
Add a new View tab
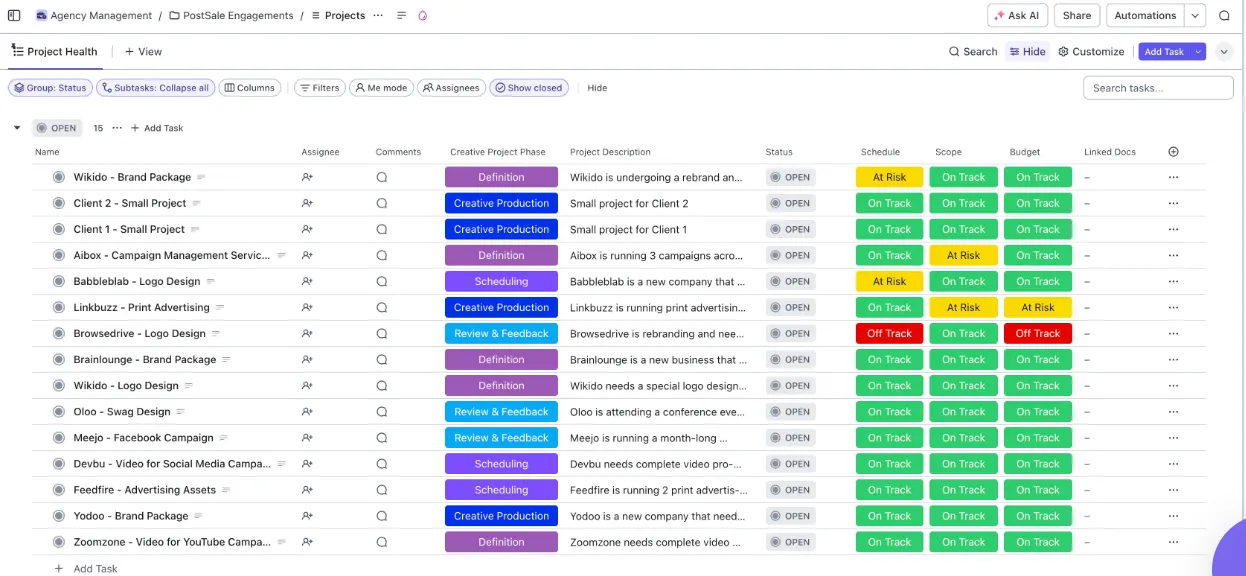[x=143, y=51]
